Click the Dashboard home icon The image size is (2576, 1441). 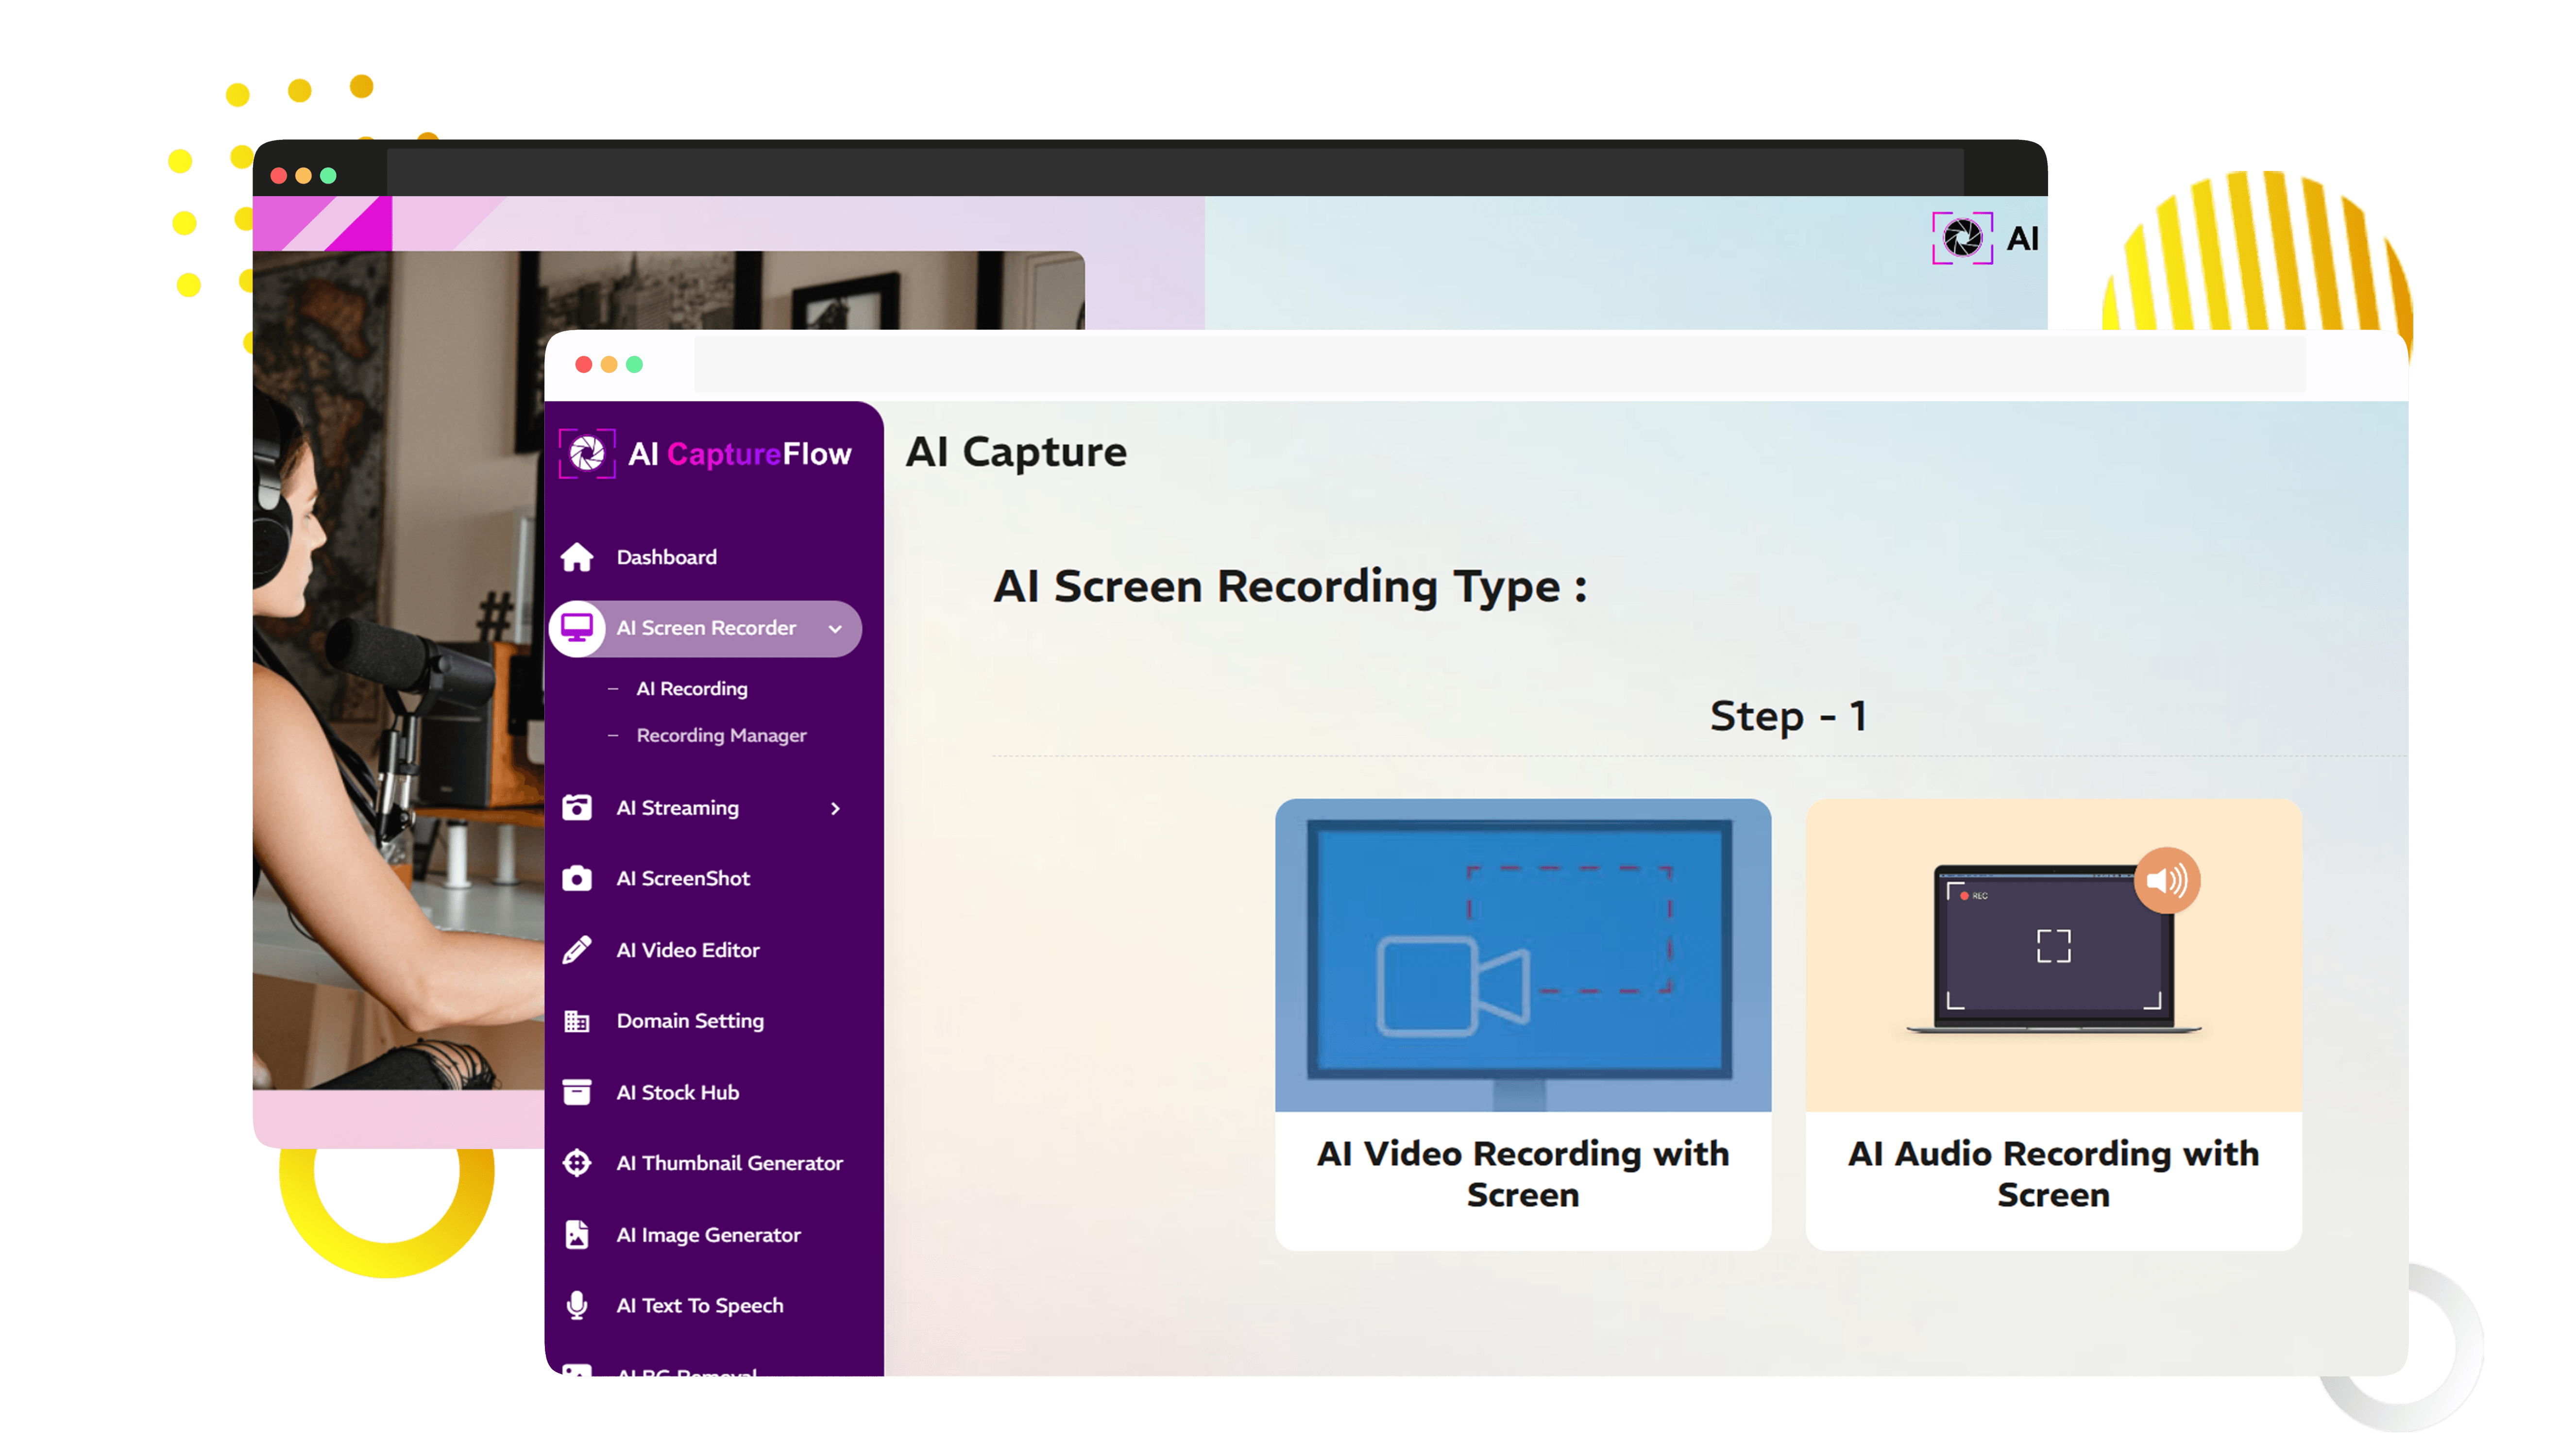coord(577,557)
